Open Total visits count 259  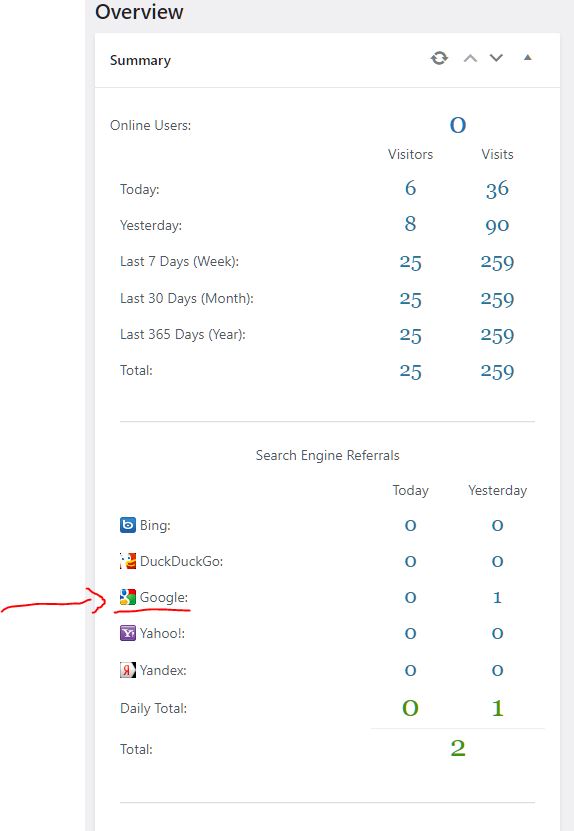point(497,372)
